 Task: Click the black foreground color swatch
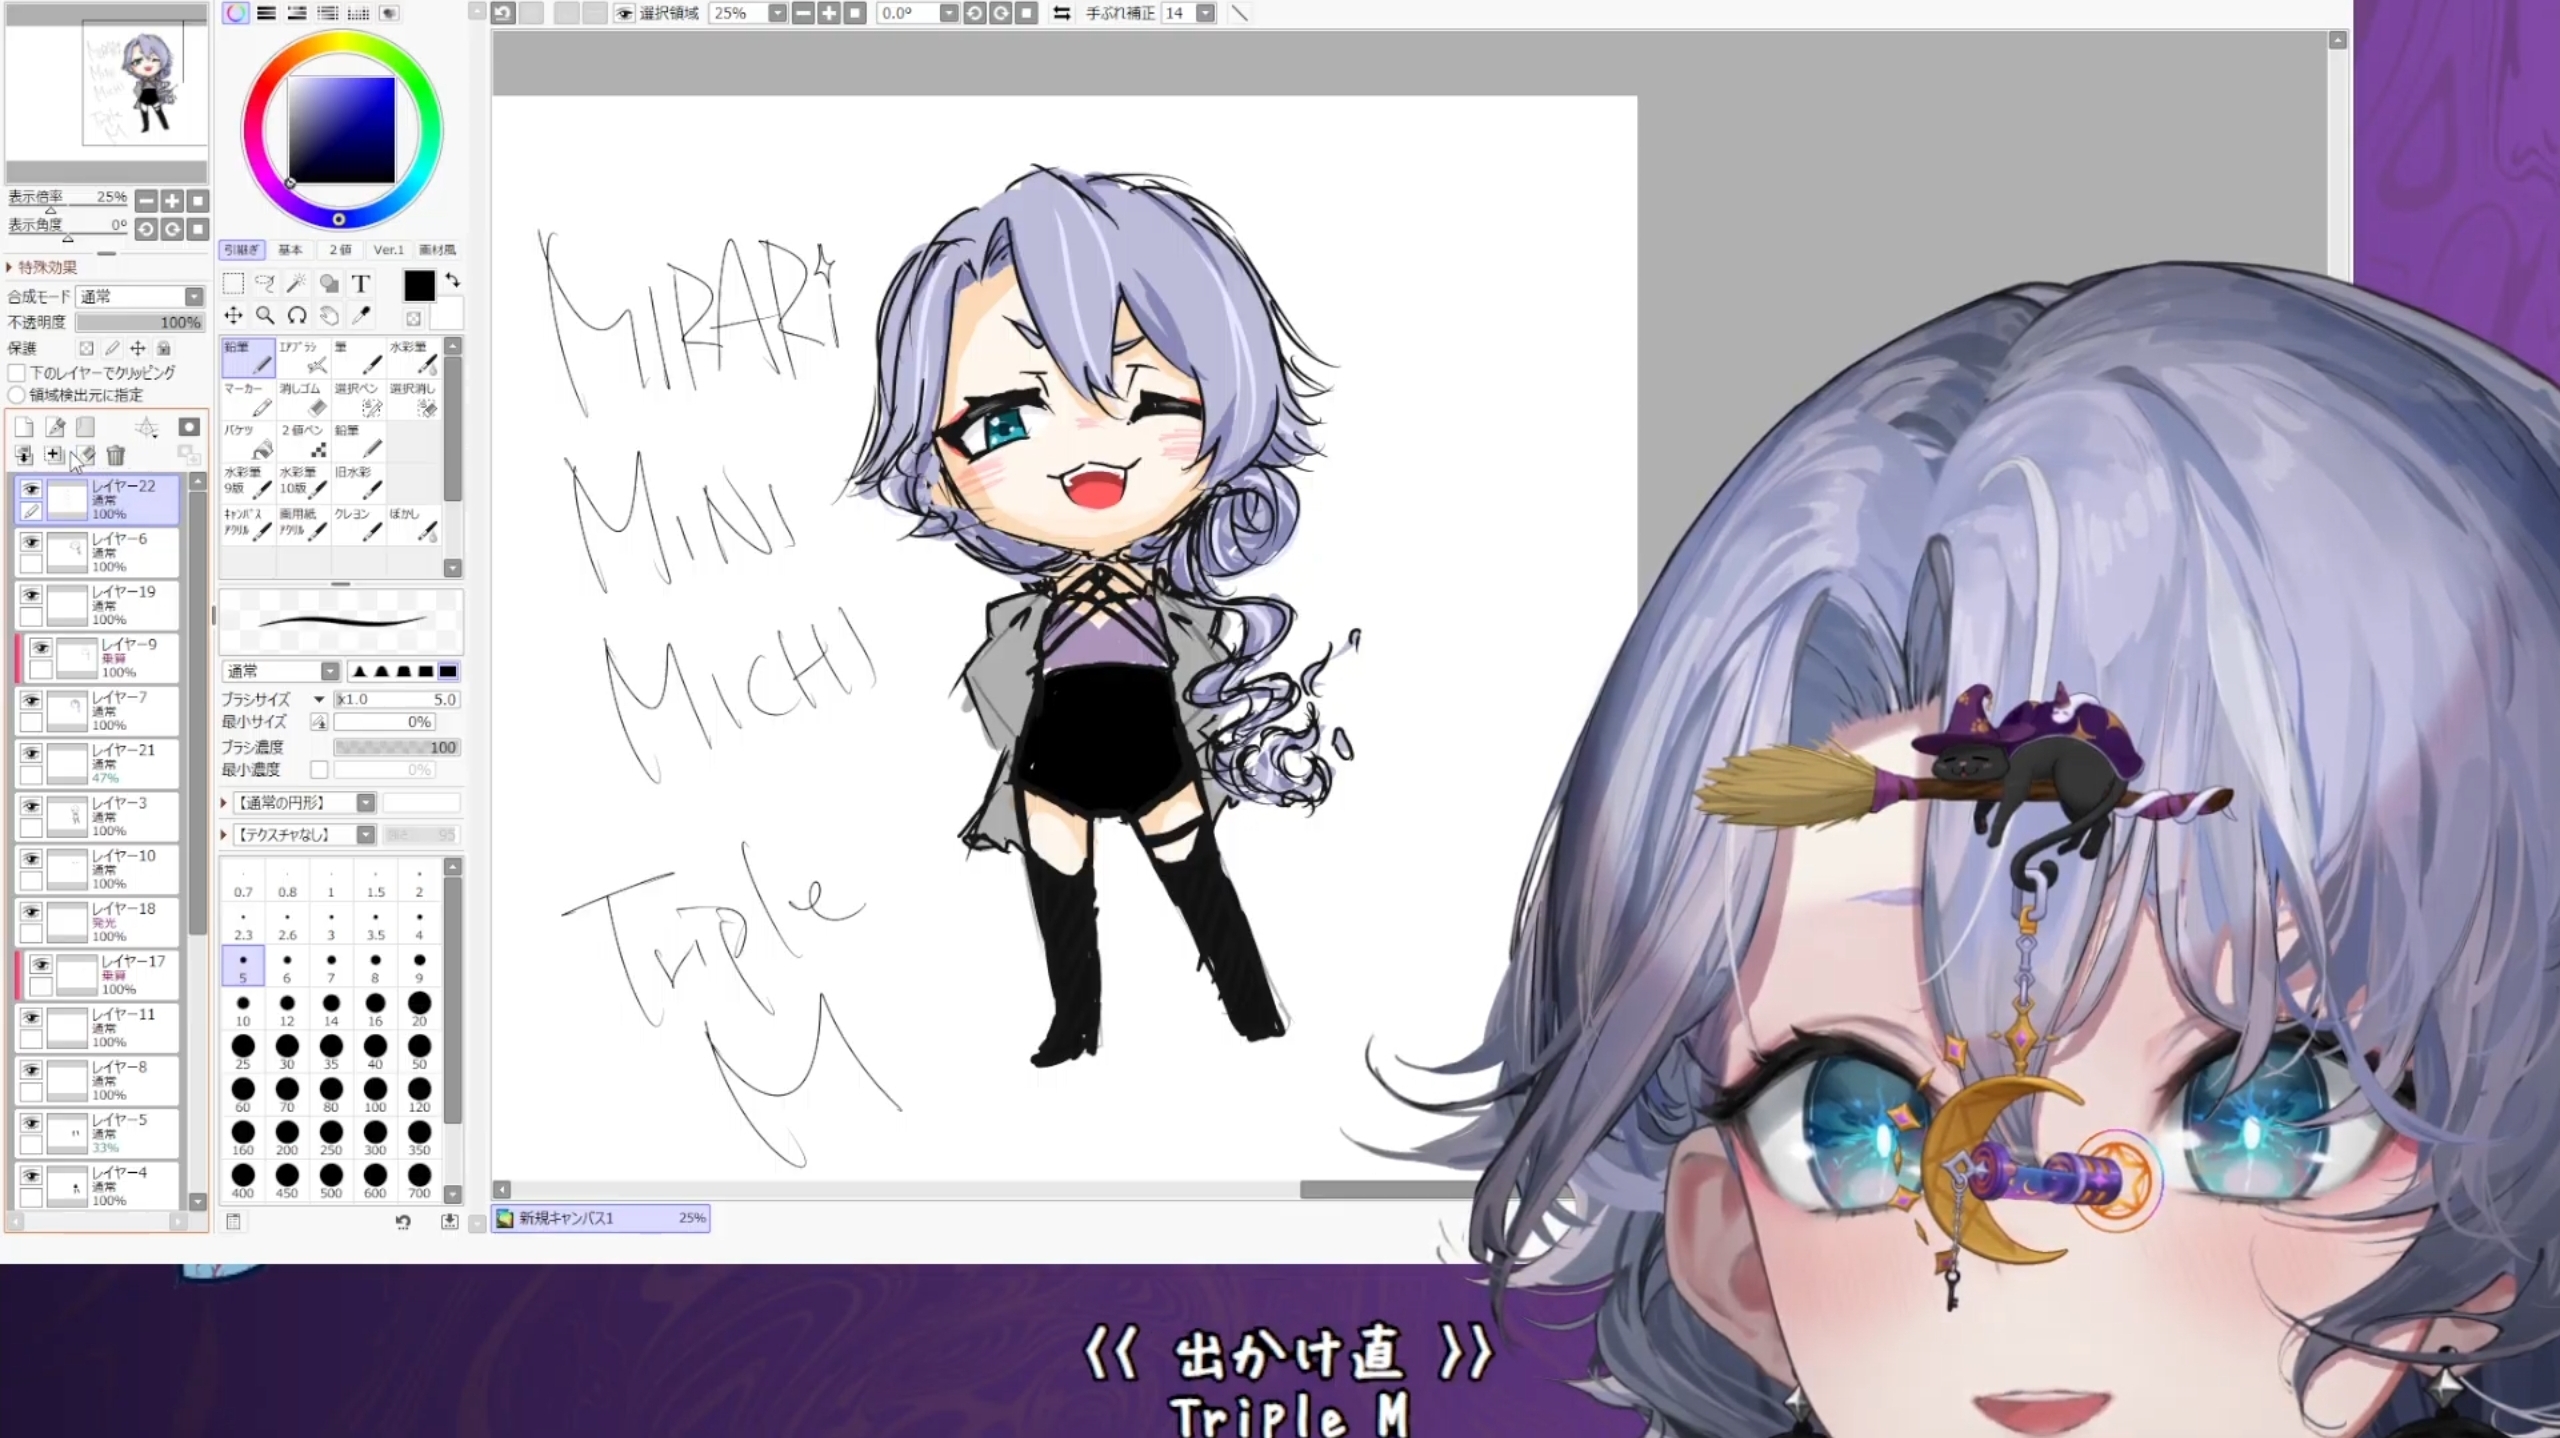coord(419,285)
